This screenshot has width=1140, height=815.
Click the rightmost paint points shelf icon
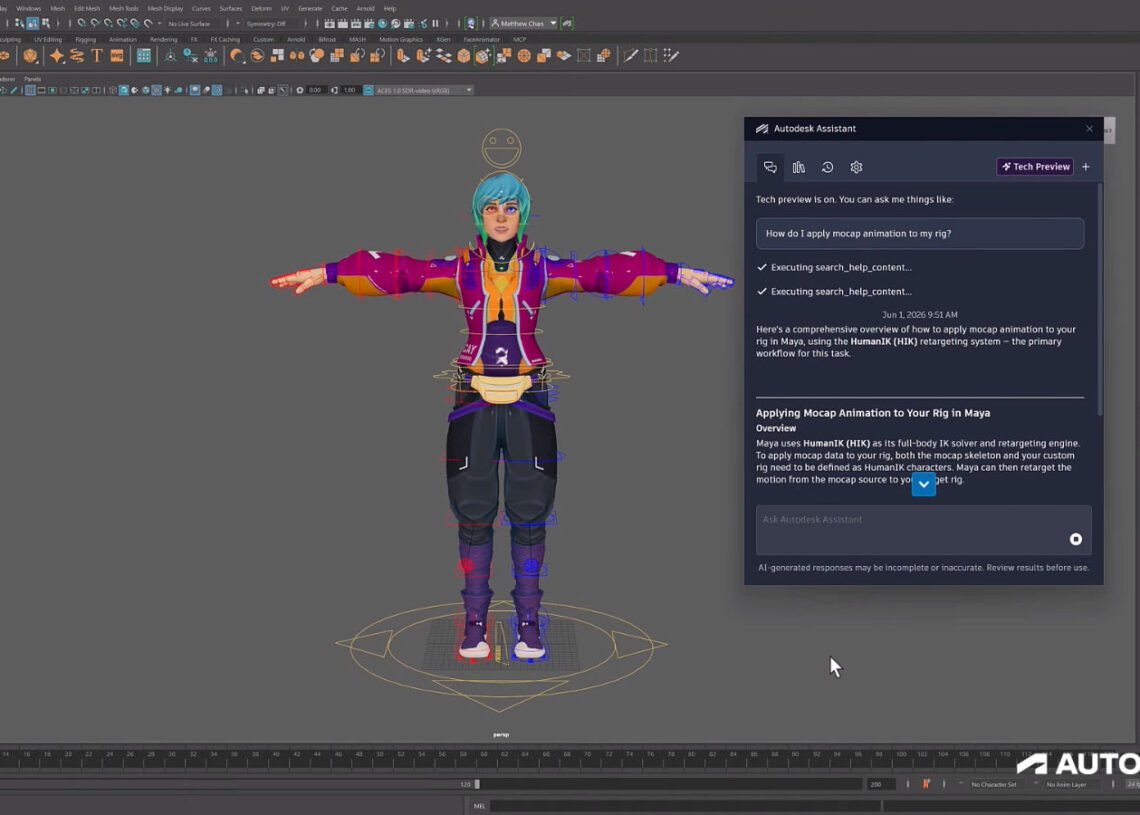click(x=671, y=56)
